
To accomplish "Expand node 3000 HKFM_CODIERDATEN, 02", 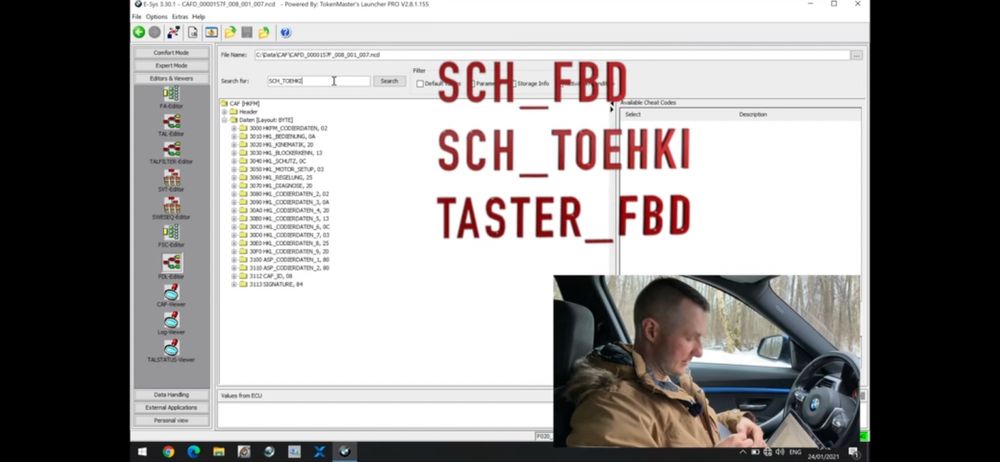I will [x=234, y=128].
